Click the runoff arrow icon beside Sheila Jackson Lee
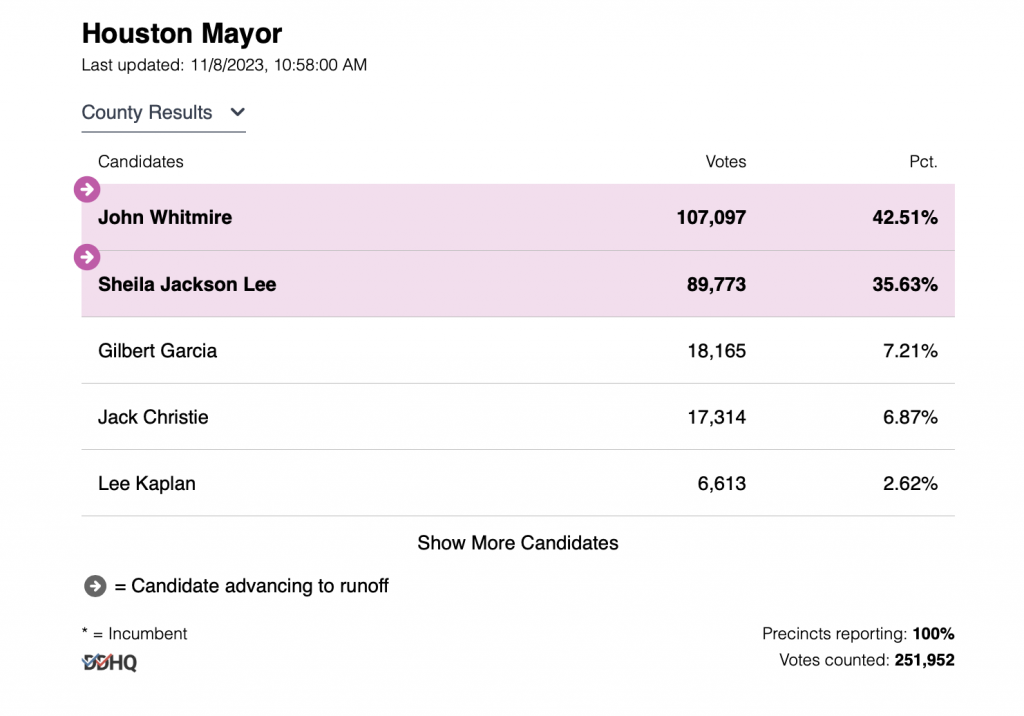The image size is (1024, 716). click(x=88, y=257)
